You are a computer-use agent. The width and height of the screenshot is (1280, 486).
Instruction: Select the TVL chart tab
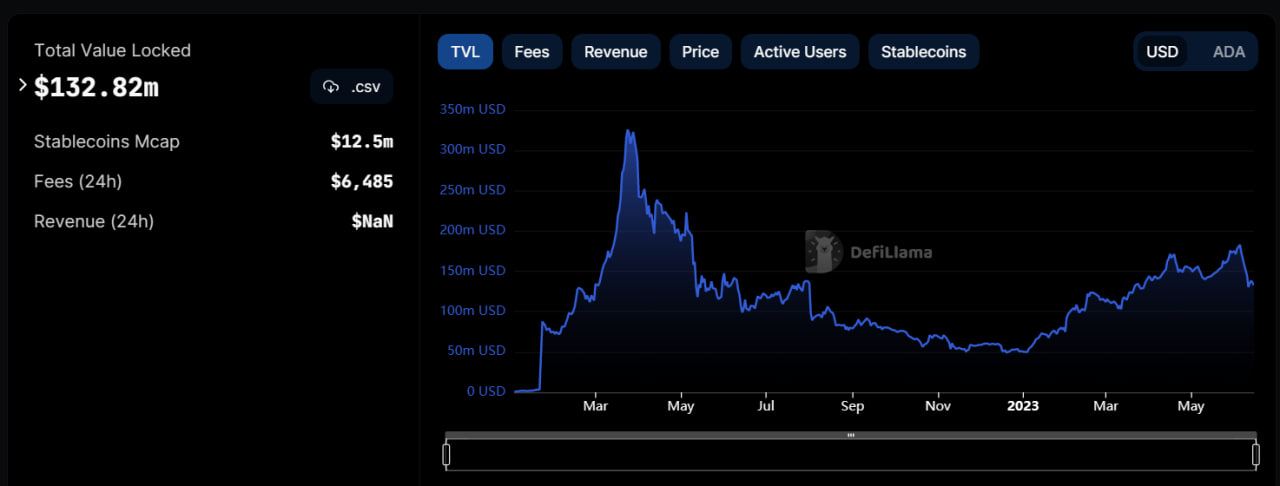coord(466,52)
